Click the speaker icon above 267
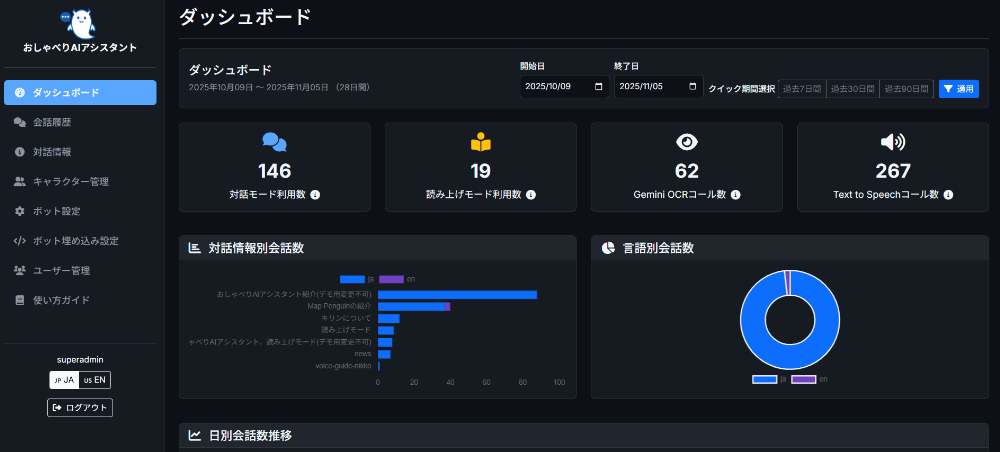The height and width of the screenshot is (452, 1000). coord(893,142)
